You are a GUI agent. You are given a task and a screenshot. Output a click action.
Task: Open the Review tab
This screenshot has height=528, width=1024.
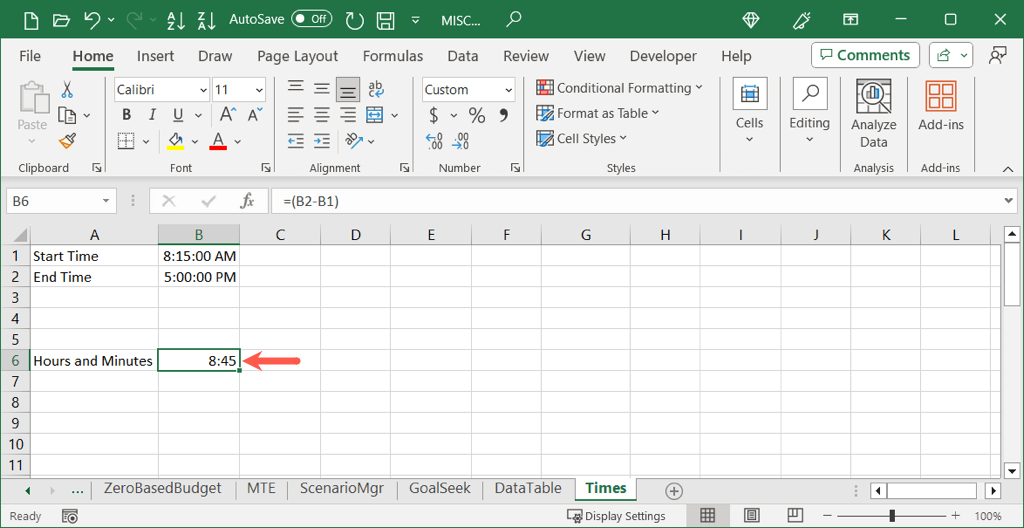tap(526, 56)
